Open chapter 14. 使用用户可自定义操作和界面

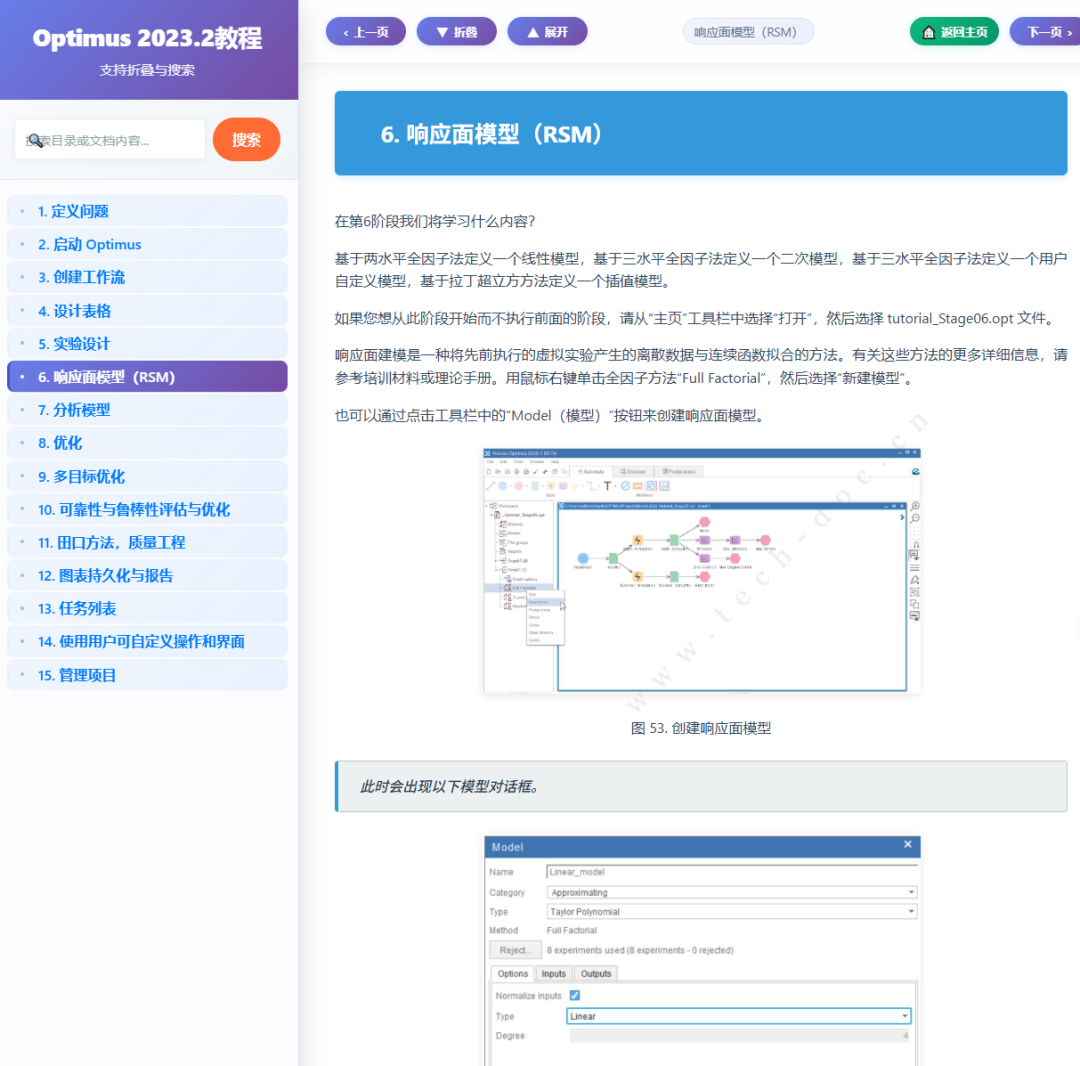(147, 641)
